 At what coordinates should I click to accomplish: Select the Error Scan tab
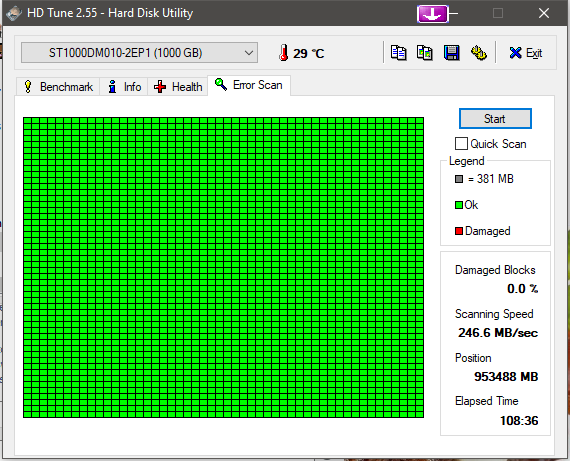(x=249, y=85)
